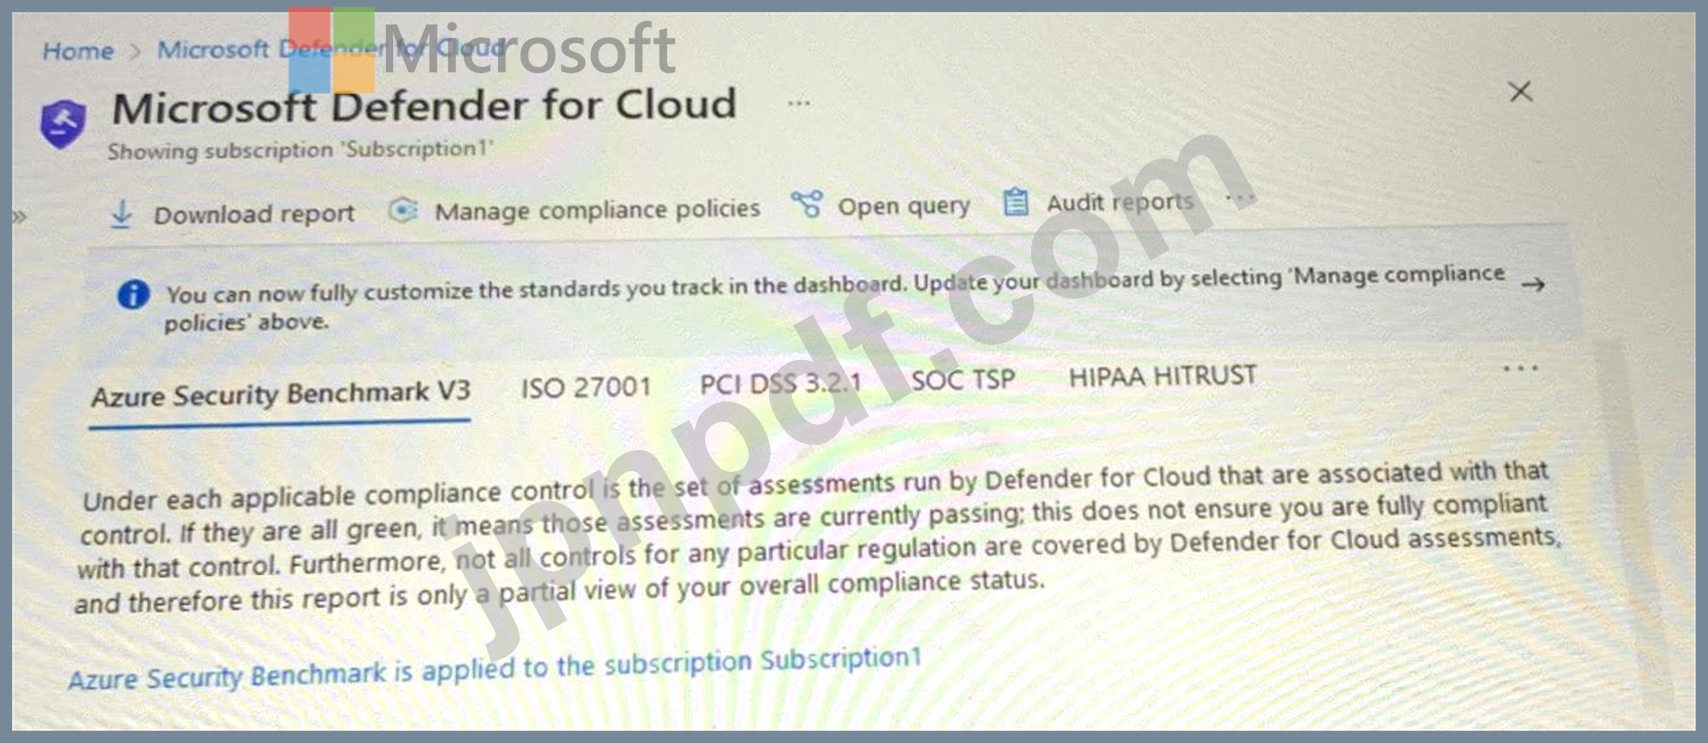
Task: Switch to SOC TSP tab
Action: tap(963, 380)
